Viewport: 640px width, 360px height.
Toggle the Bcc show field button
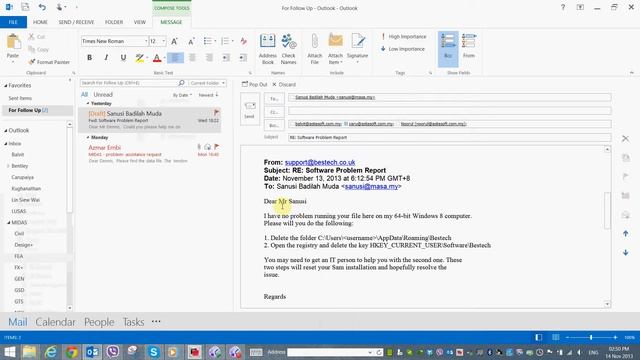click(x=448, y=49)
